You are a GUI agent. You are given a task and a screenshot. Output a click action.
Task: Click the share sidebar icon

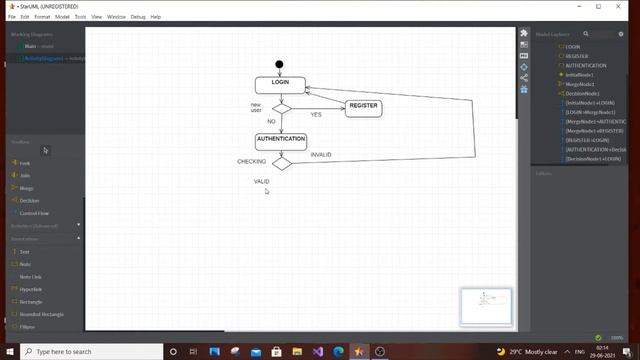[x=524, y=78]
